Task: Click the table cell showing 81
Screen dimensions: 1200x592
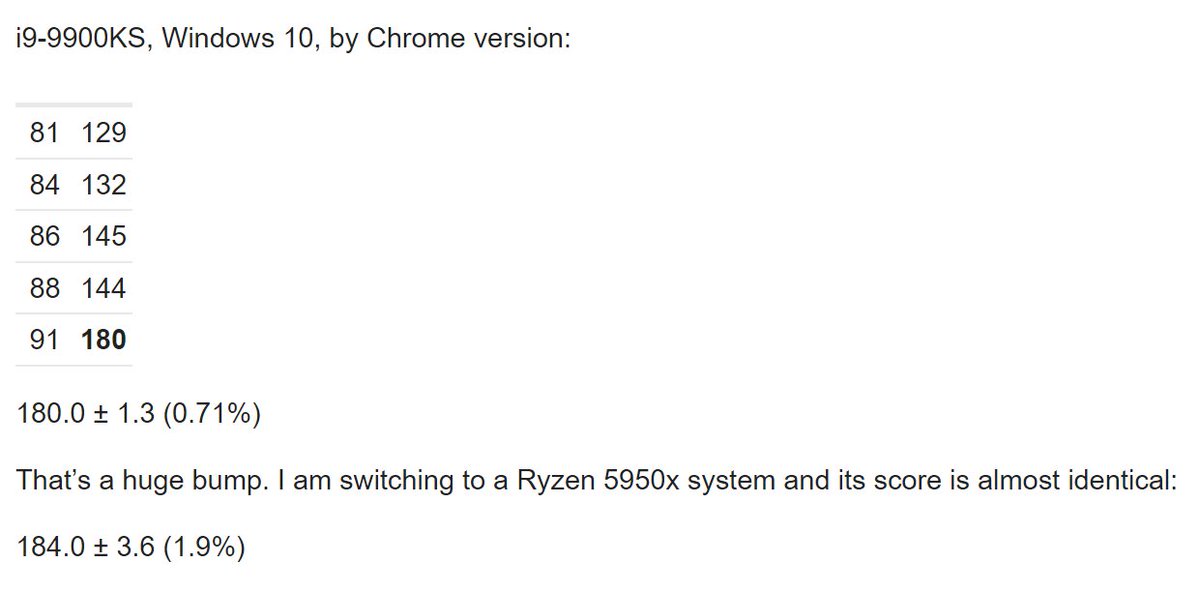Action: click(45, 133)
